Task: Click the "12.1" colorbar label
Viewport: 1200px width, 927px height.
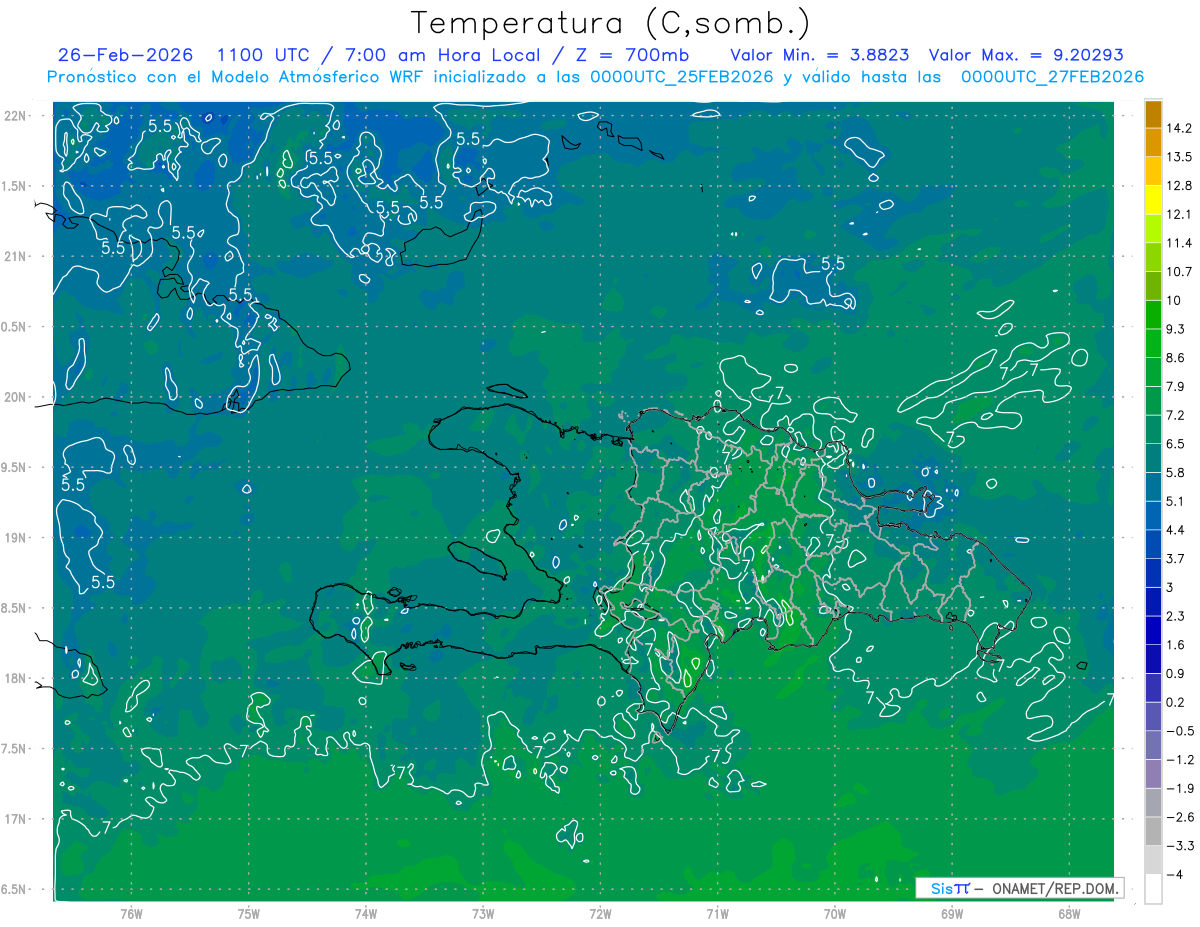Action: pos(1179,214)
